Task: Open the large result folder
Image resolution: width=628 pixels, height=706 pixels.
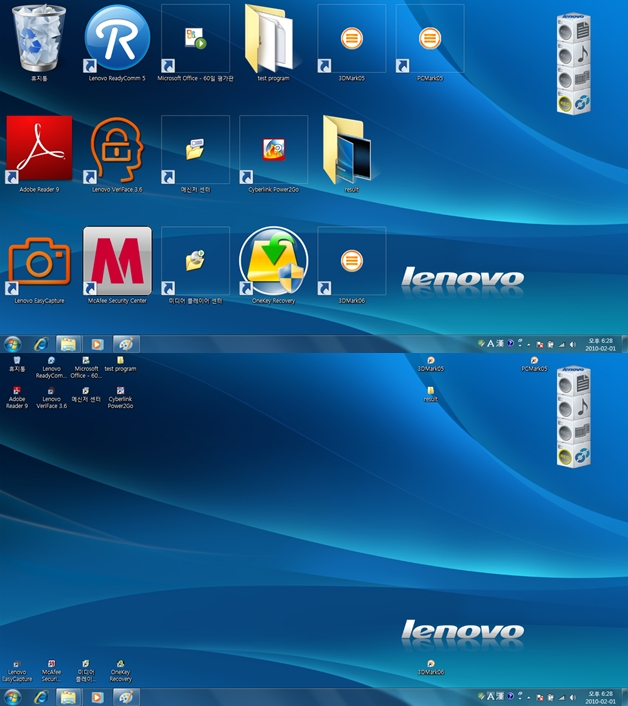Action: click(x=348, y=149)
